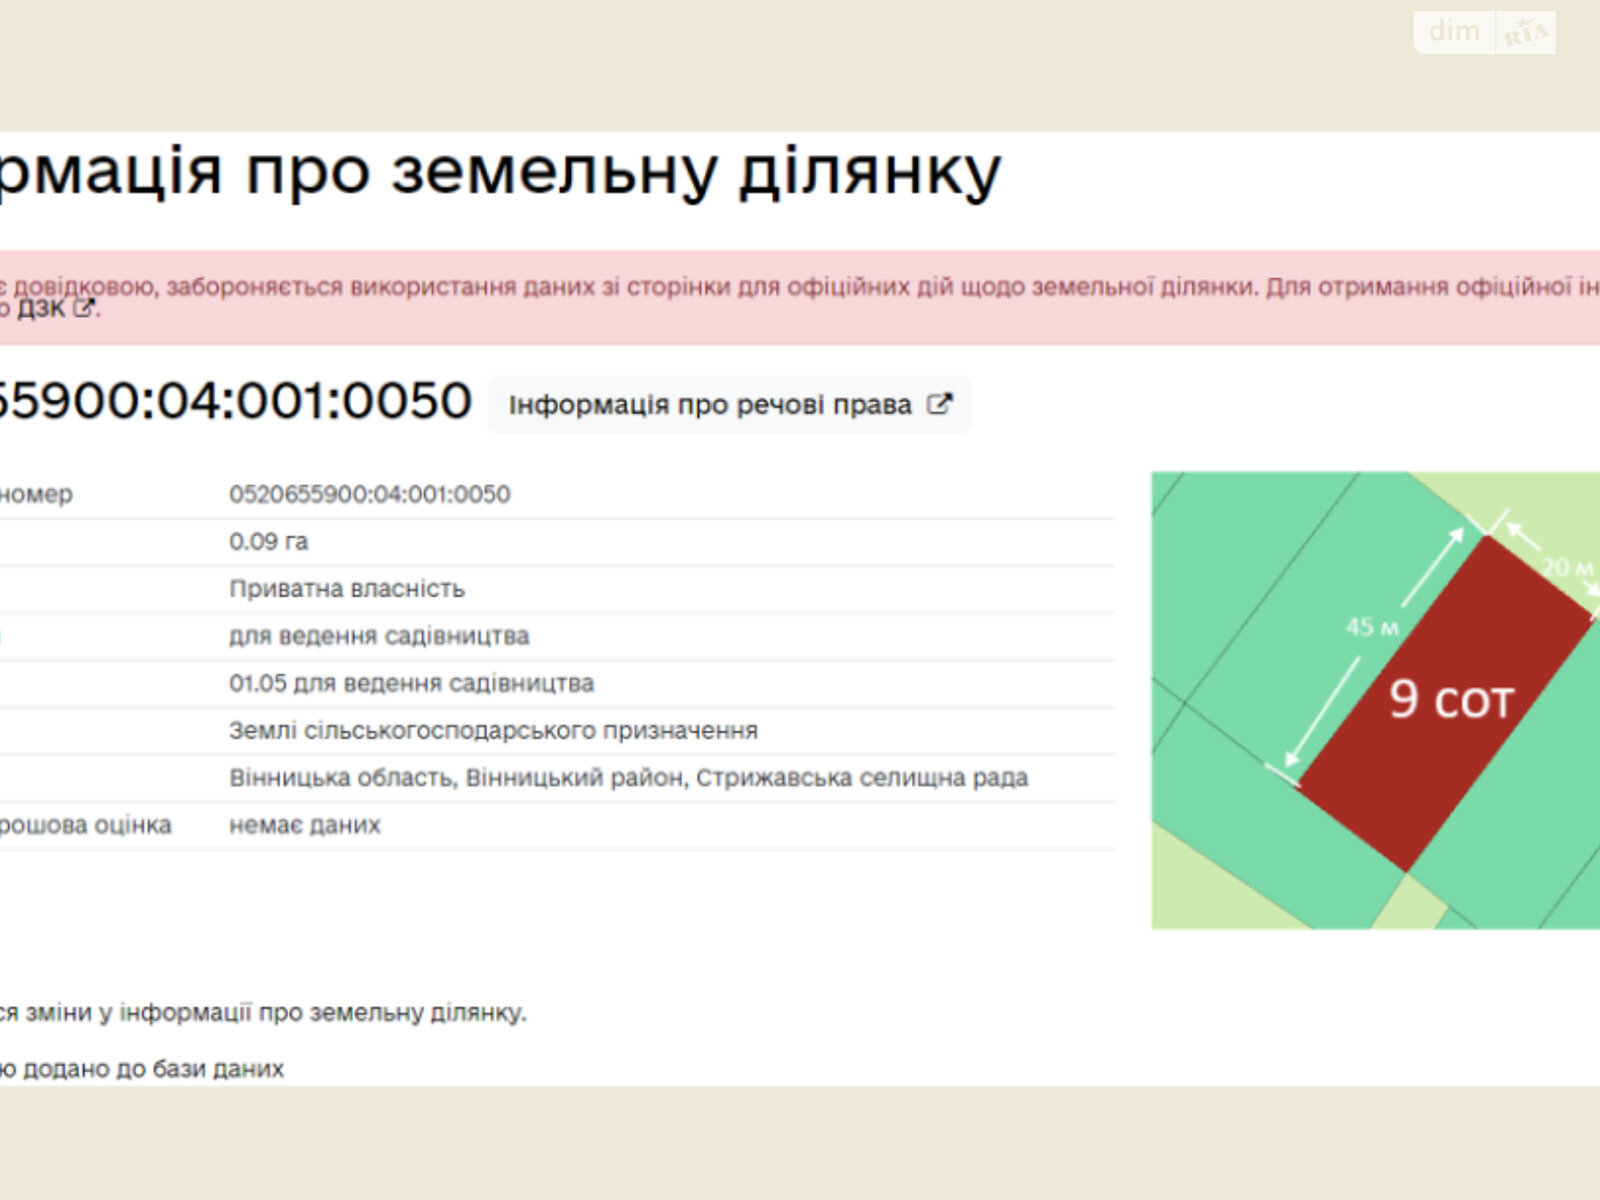Open the ДЗК link in the pink notice
The image size is (1600, 1200).
pyautogui.click(x=40, y=309)
